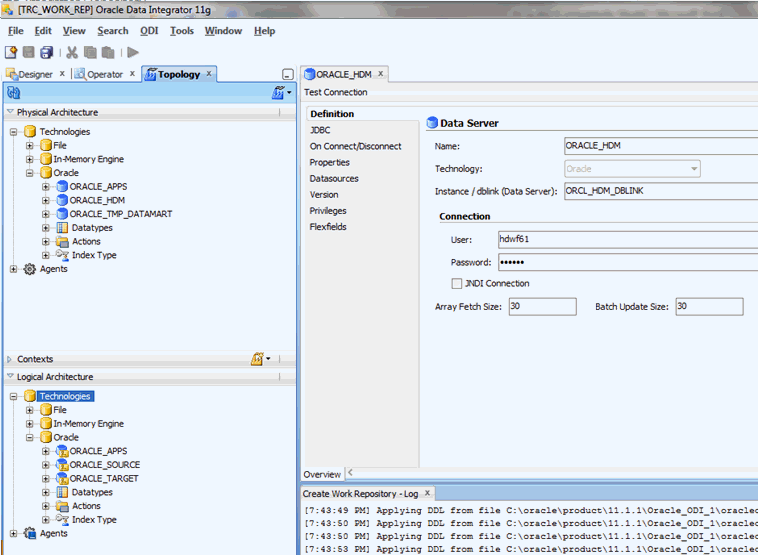758x555 pixels.
Task: Click the Datatypes icon under Physical Architecture
Action: click(62, 228)
